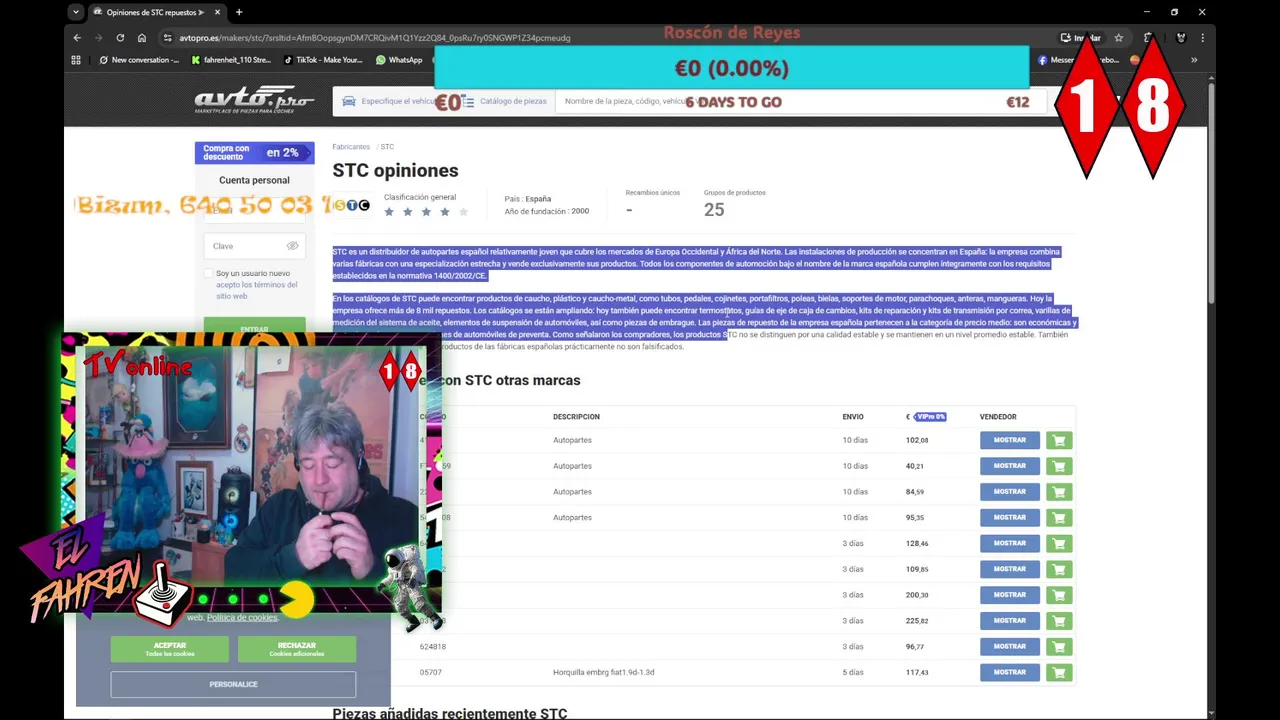This screenshot has height=720, width=1280.
Task: Open the Especifique el vehículo selector
Action: (x=388, y=101)
